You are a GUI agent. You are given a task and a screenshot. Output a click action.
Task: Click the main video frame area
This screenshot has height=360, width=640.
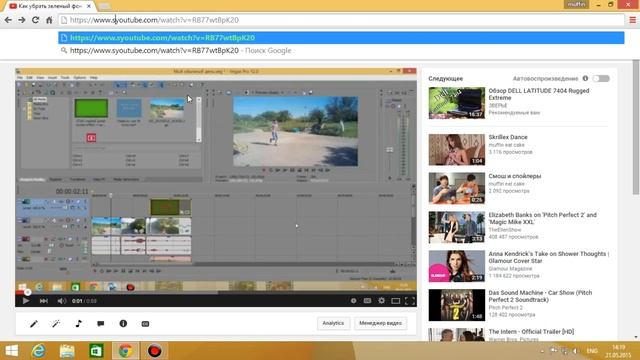[216, 179]
